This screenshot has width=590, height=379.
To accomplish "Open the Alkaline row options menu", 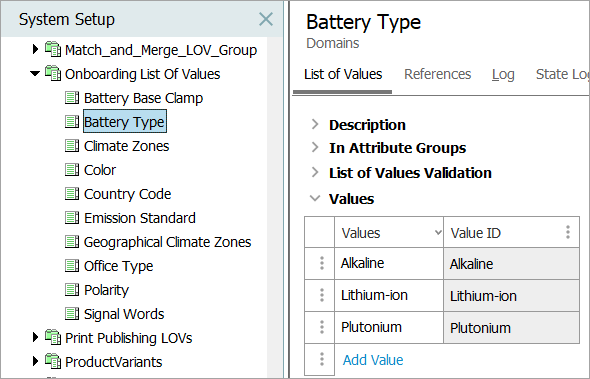I will click(x=322, y=263).
